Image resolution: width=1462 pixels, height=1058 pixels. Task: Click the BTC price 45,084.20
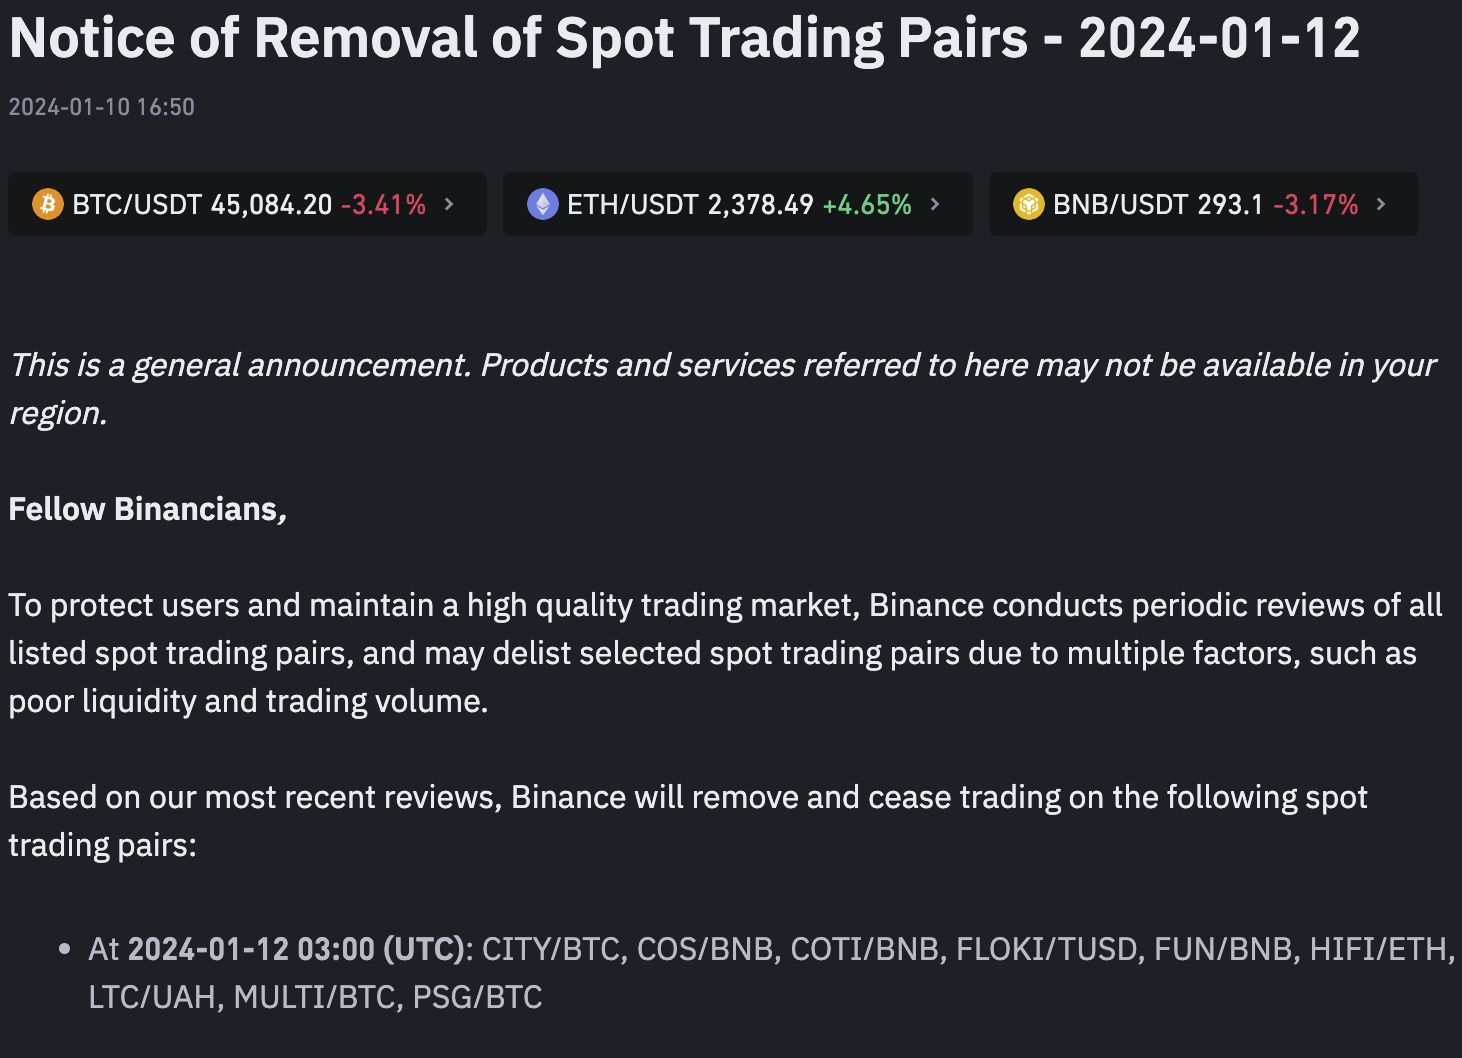point(272,205)
